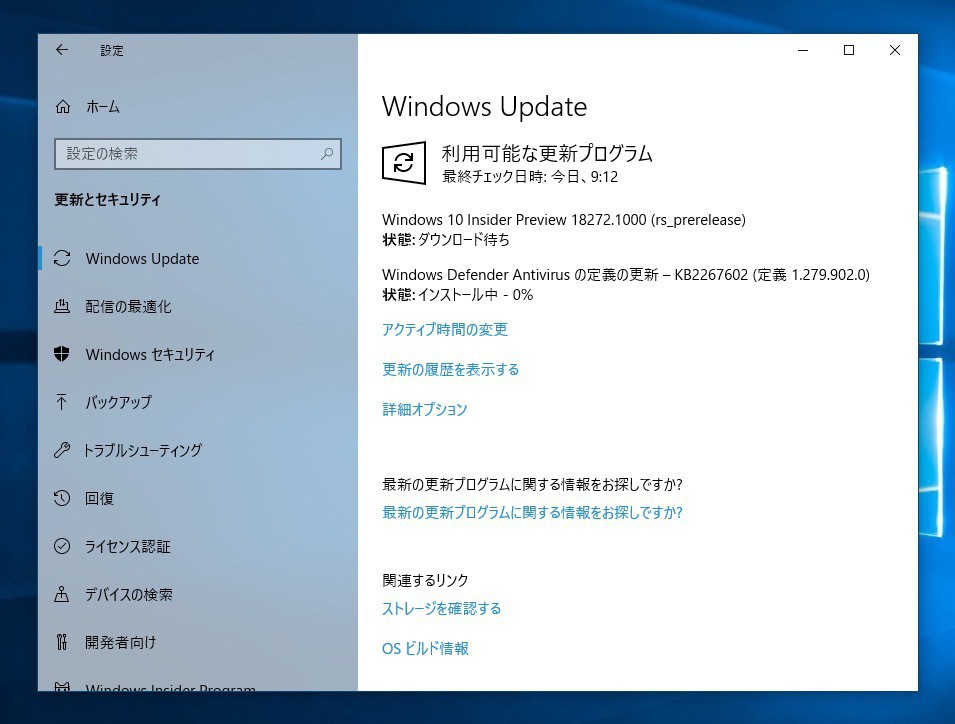Click Windows 10 Insider Preview 18272.1000 text
Image resolution: width=955 pixels, height=724 pixels.
[563, 220]
